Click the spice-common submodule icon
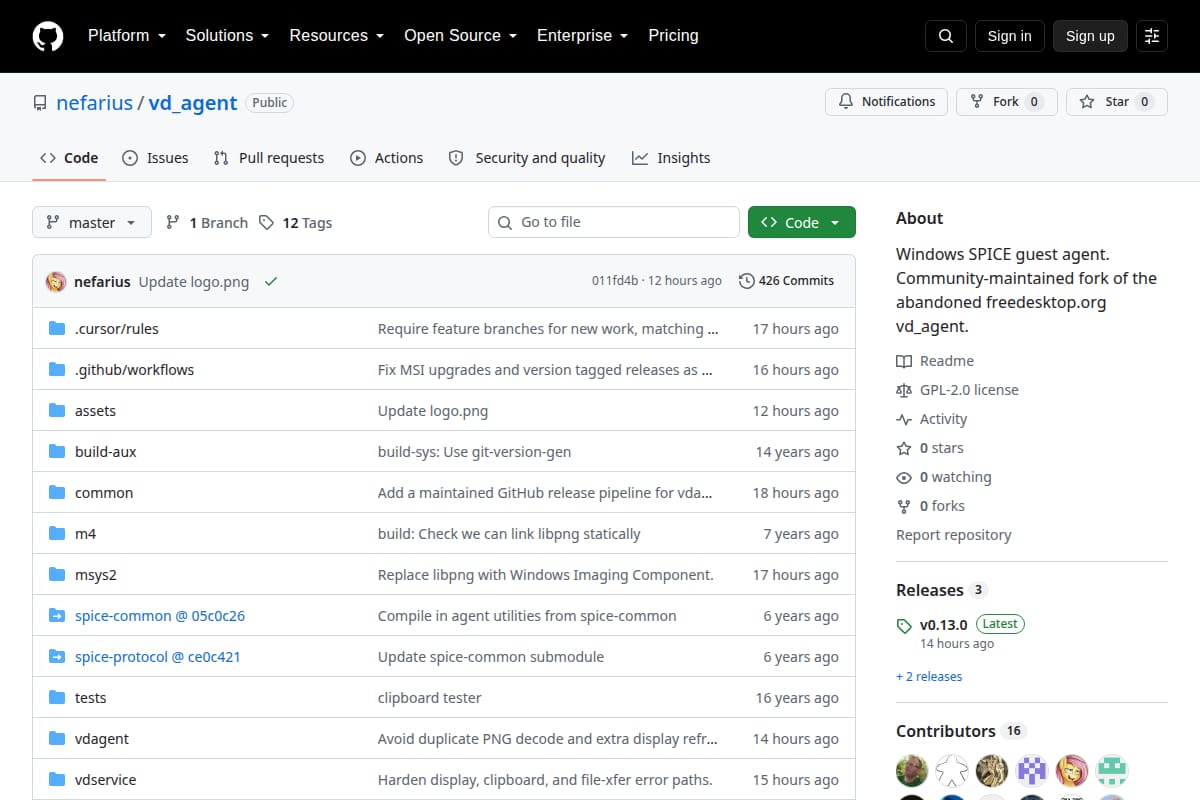 [57, 615]
